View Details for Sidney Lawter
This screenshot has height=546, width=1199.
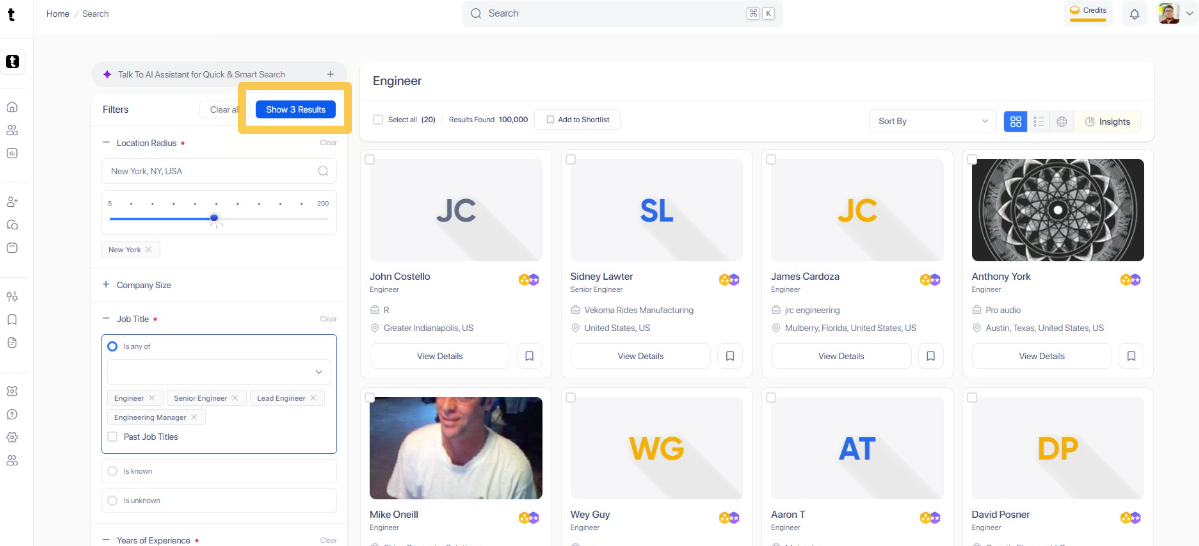[641, 356]
